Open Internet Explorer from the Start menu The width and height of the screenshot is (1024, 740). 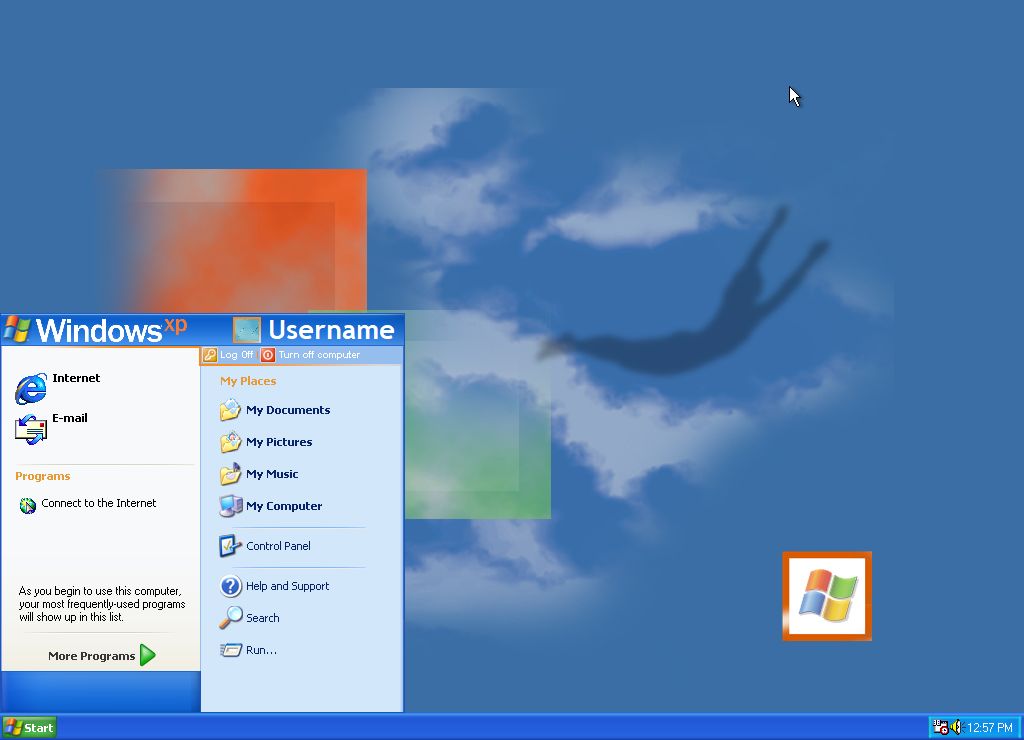coord(32,388)
